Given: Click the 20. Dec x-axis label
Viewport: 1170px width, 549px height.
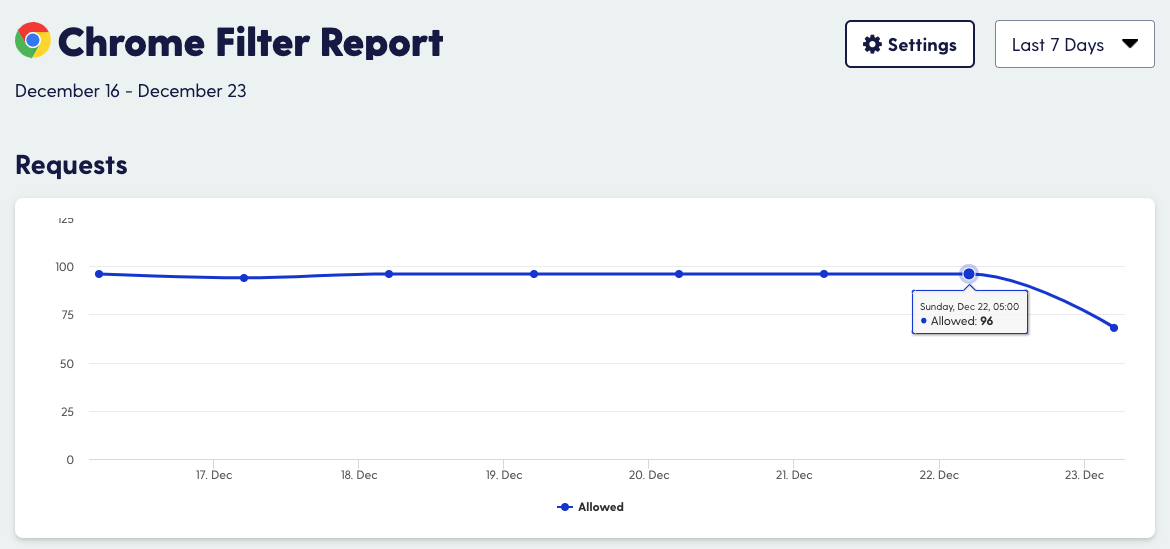Looking at the screenshot, I should (x=648, y=476).
